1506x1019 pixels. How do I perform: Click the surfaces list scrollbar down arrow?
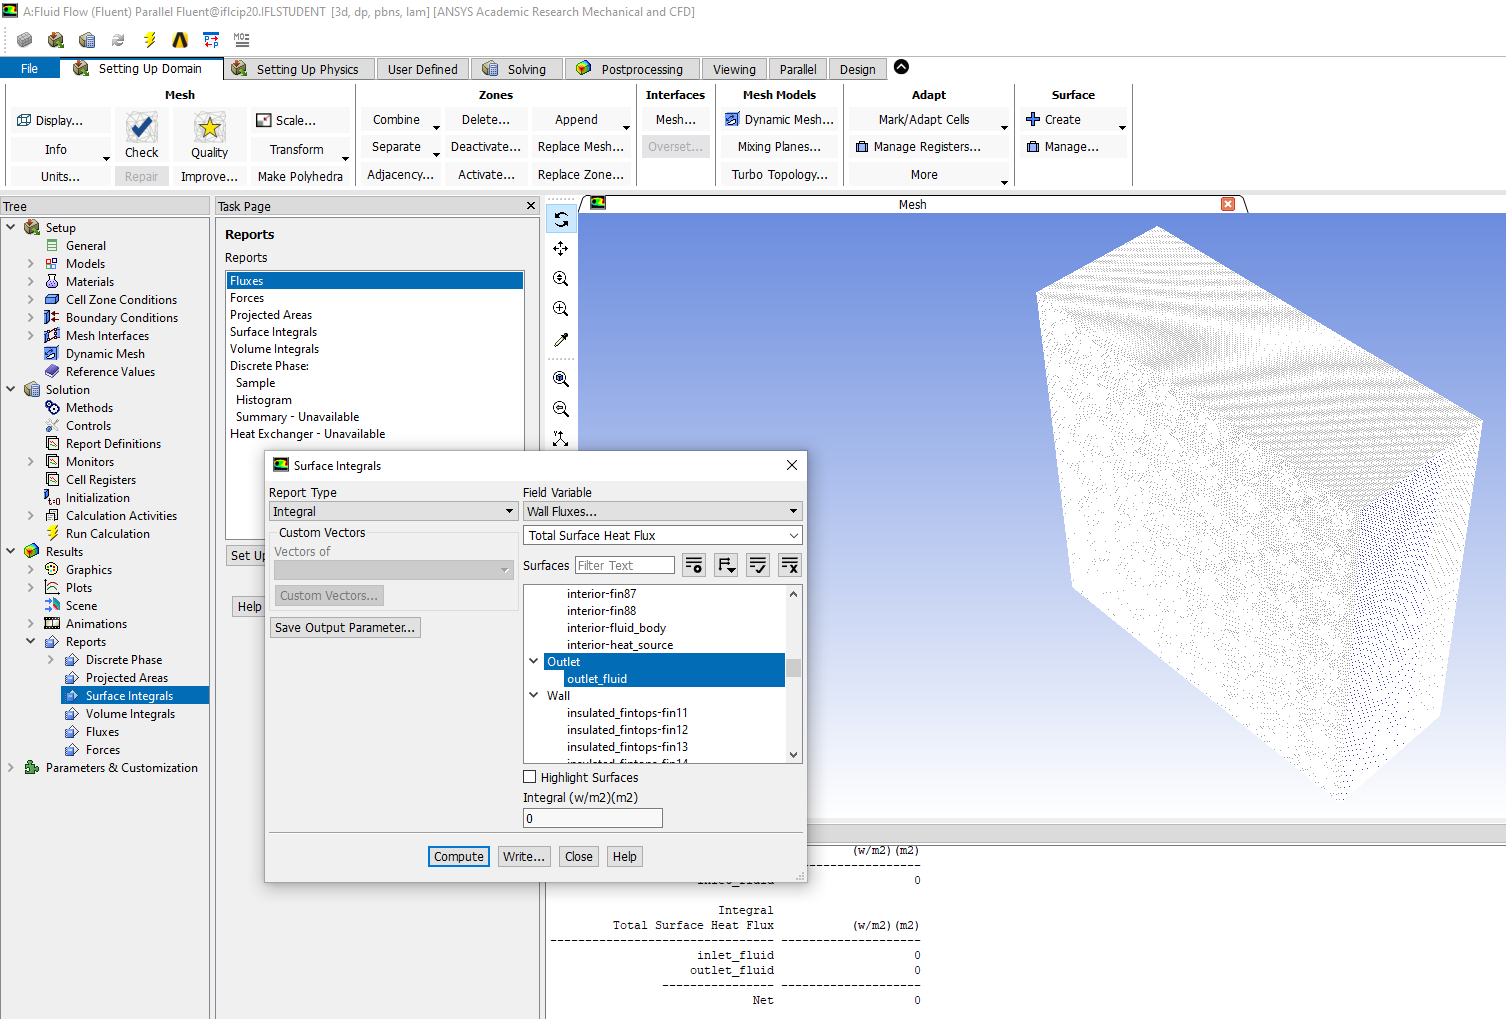(794, 755)
